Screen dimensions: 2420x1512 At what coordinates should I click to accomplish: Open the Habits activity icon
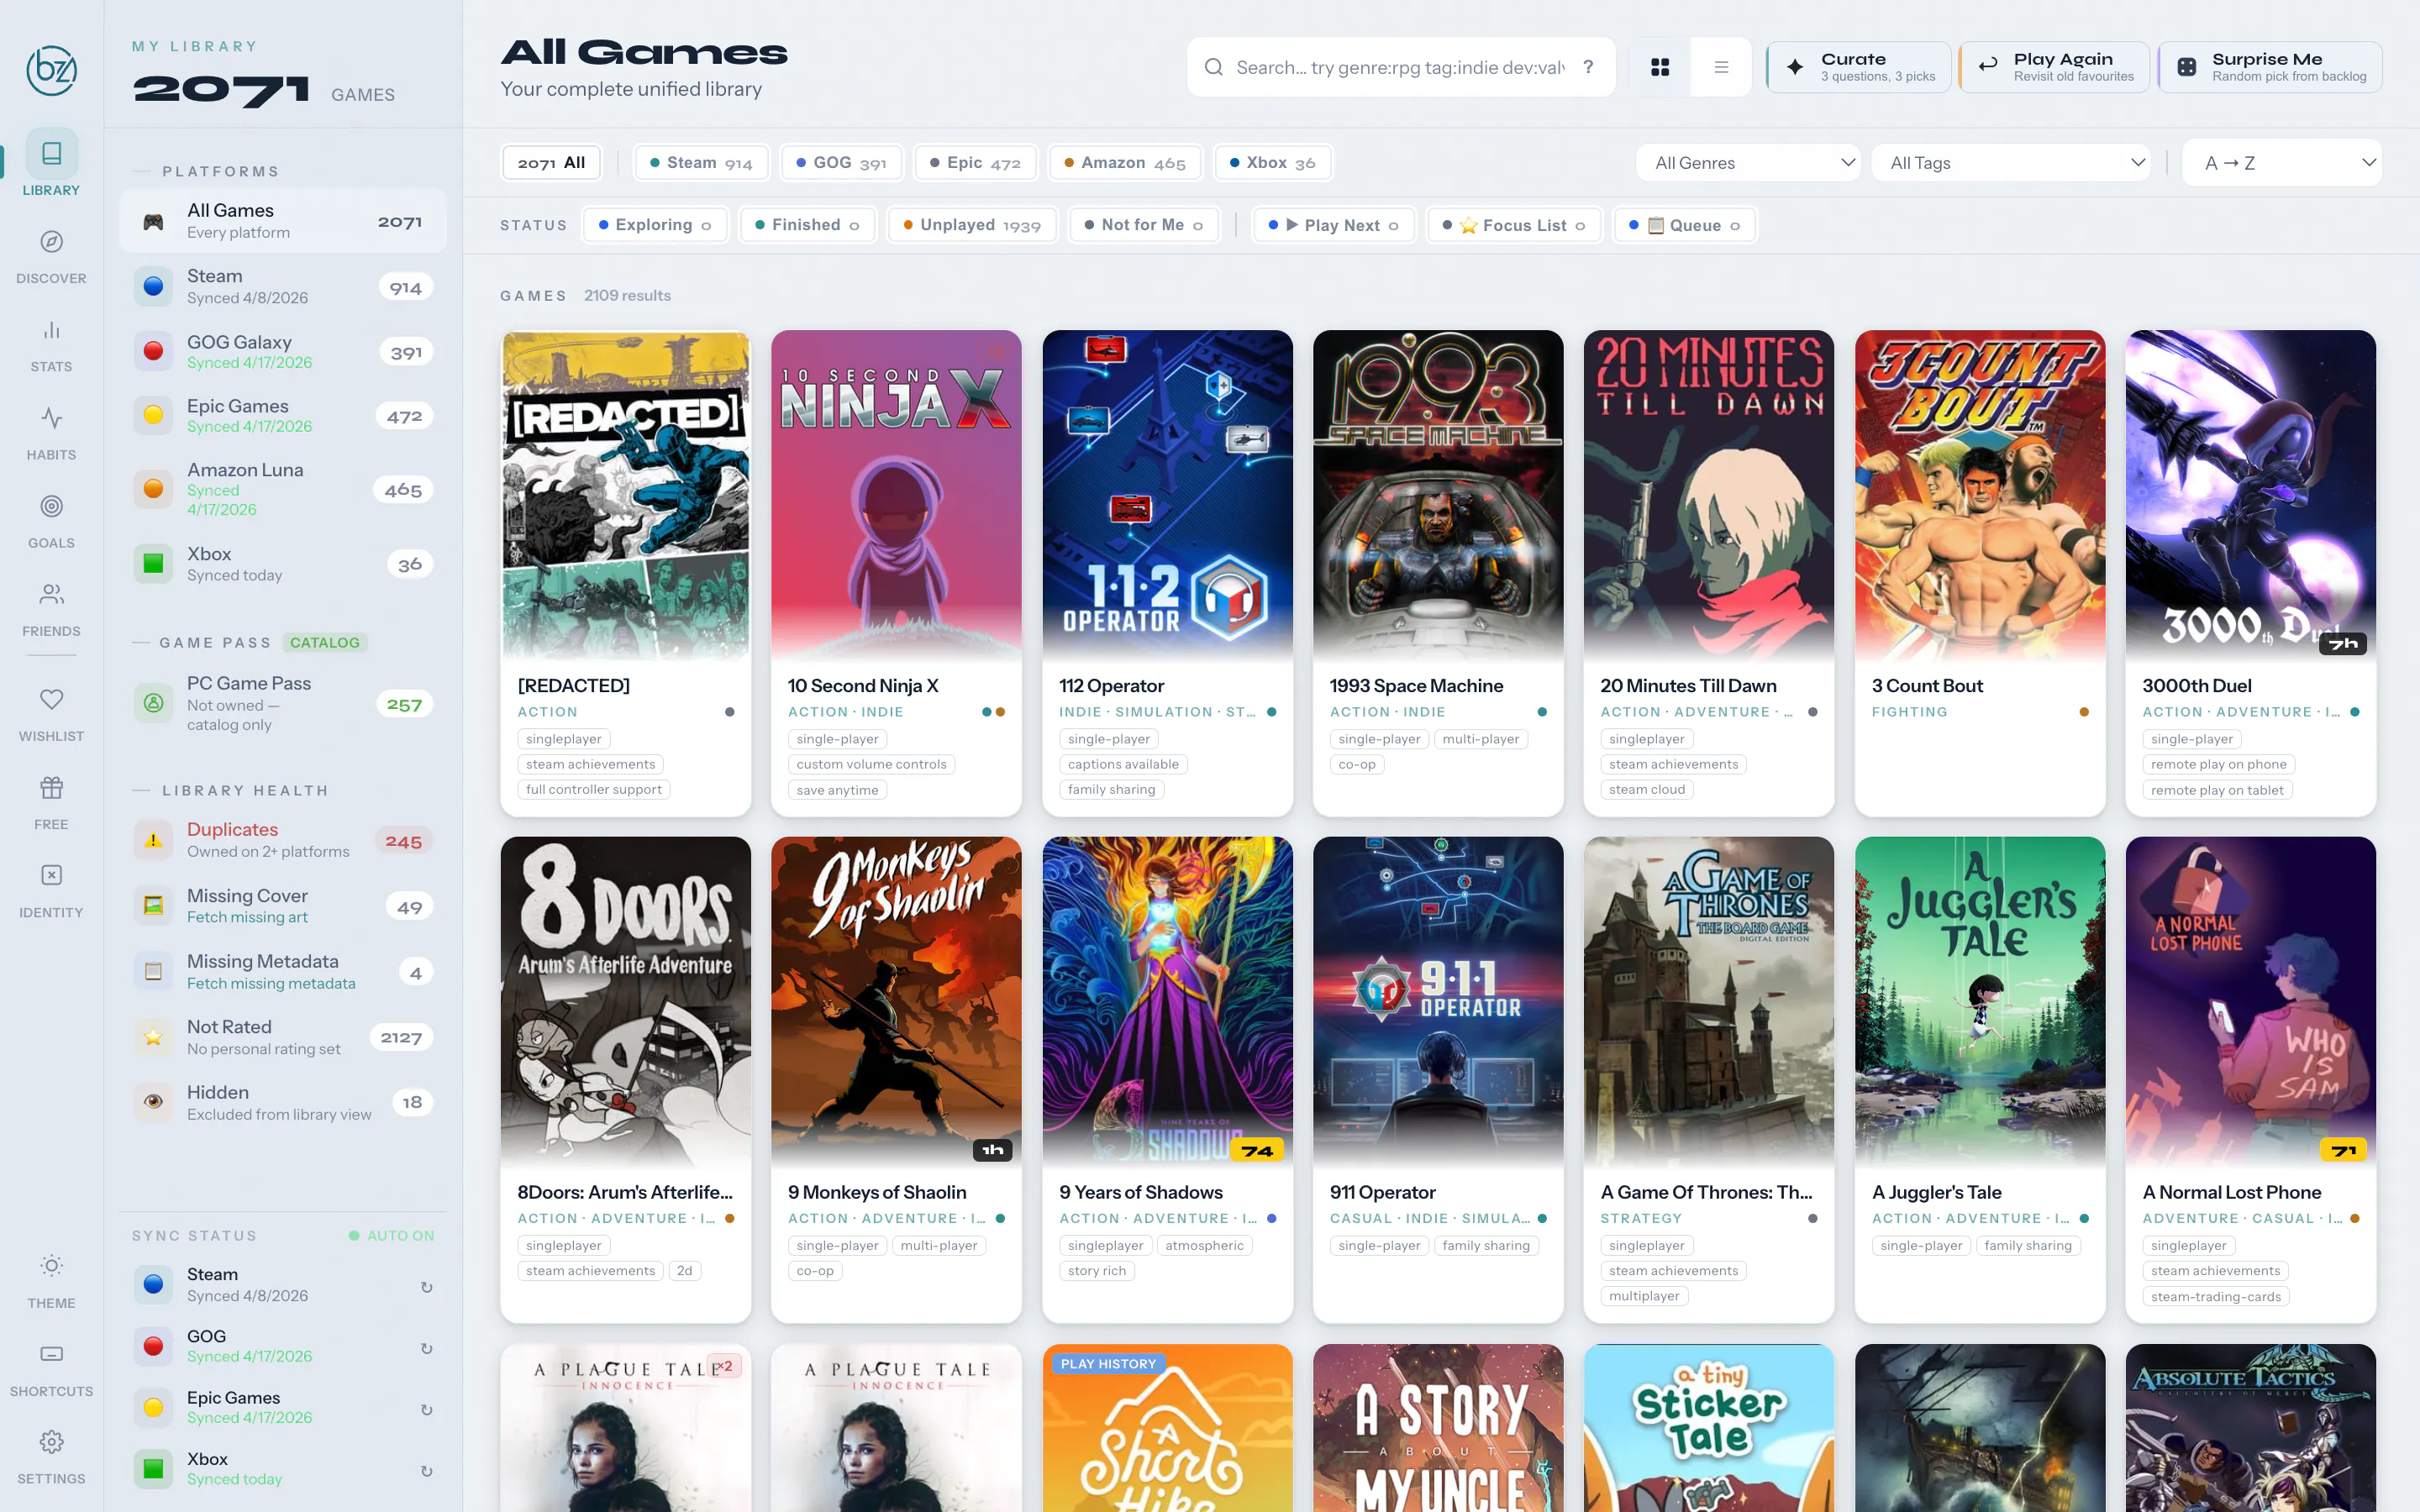click(x=51, y=418)
